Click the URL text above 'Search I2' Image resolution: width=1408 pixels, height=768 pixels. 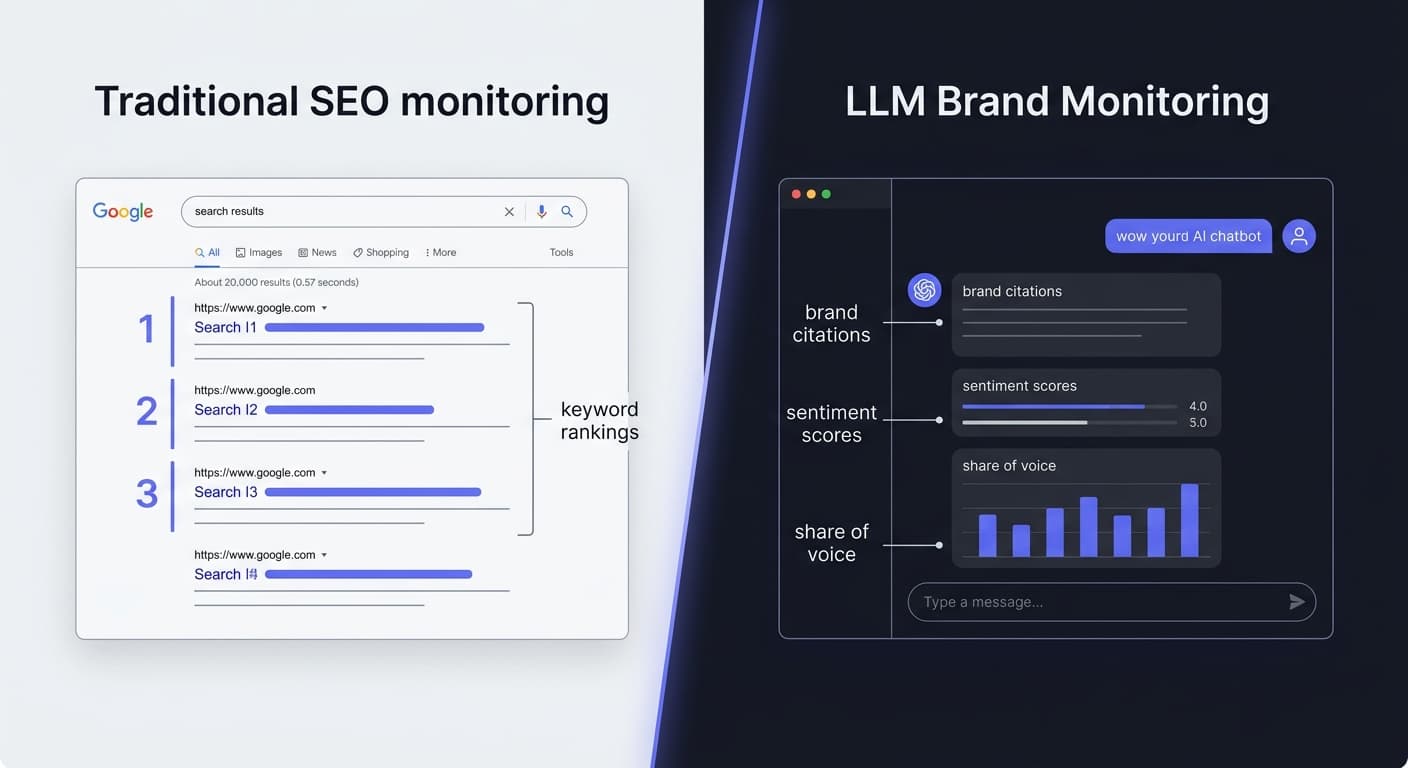pyautogui.click(x=255, y=390)
